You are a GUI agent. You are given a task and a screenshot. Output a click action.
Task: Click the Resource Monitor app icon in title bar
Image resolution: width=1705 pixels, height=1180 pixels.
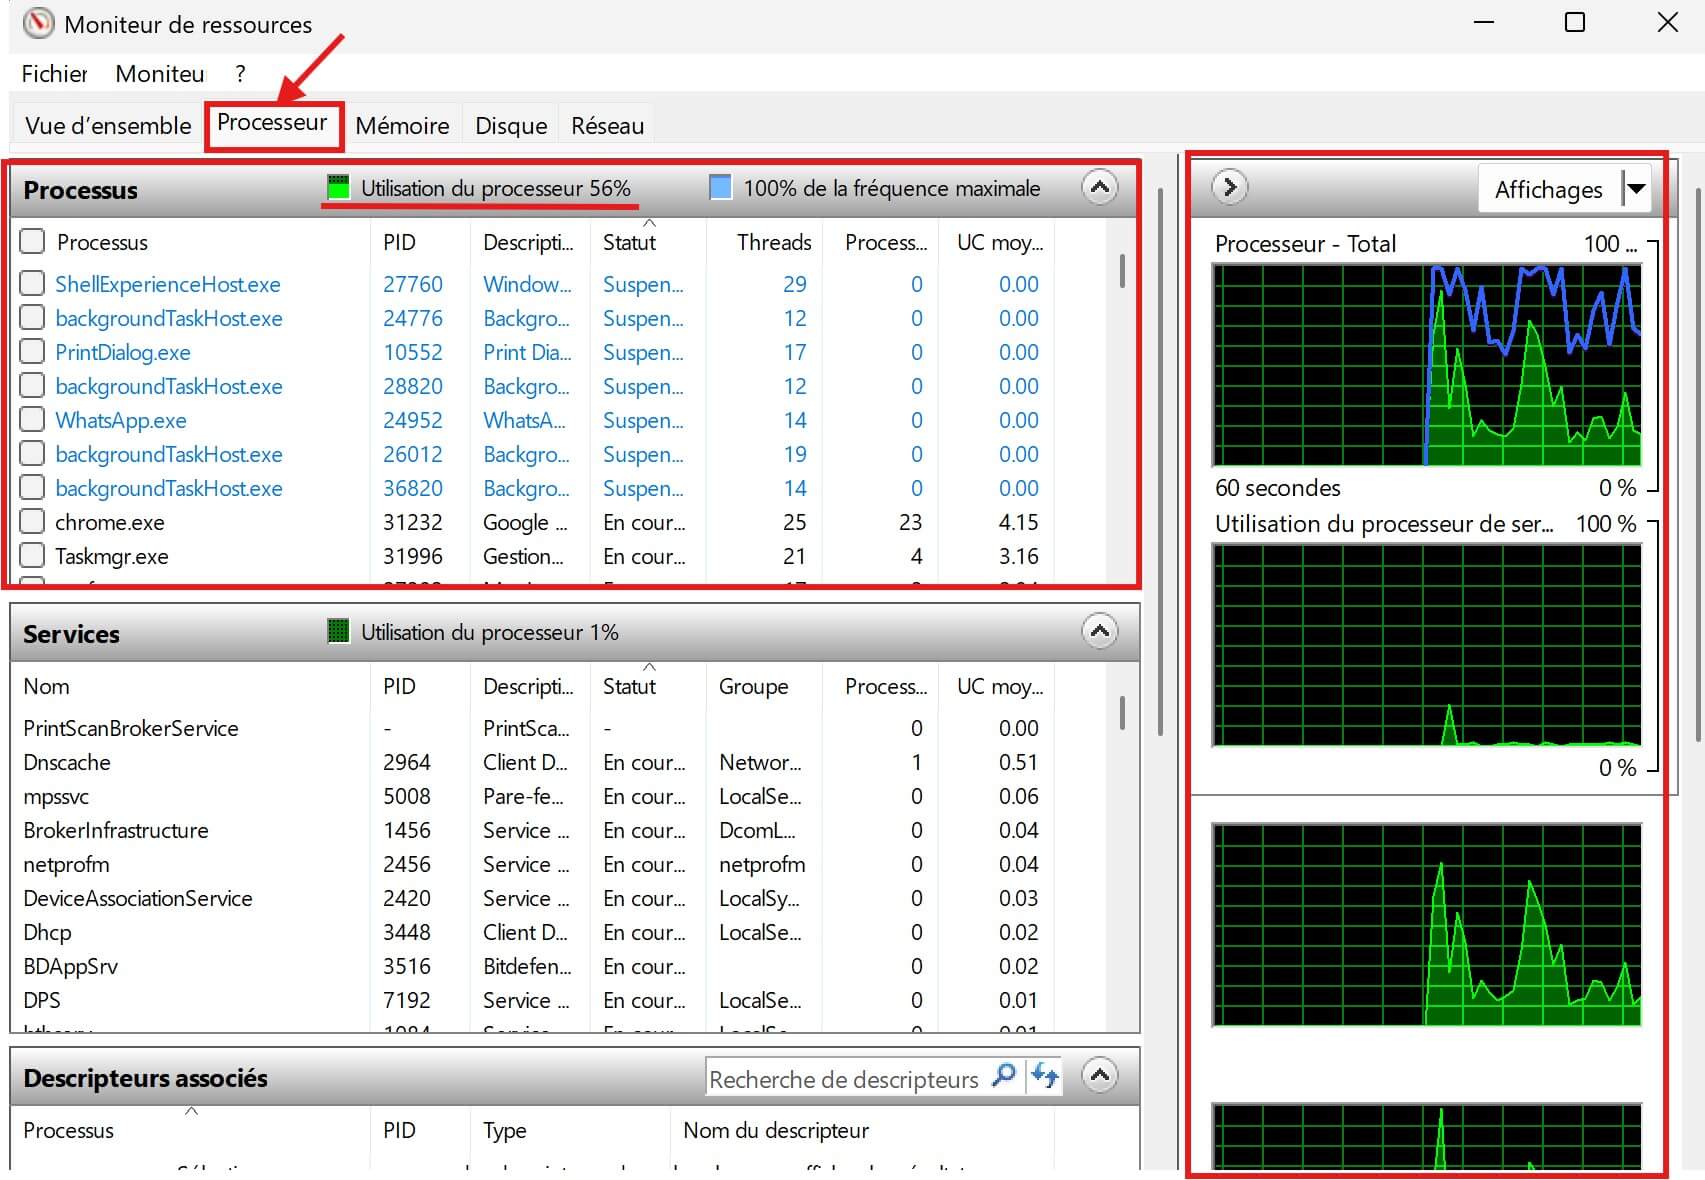pos(38,22)
